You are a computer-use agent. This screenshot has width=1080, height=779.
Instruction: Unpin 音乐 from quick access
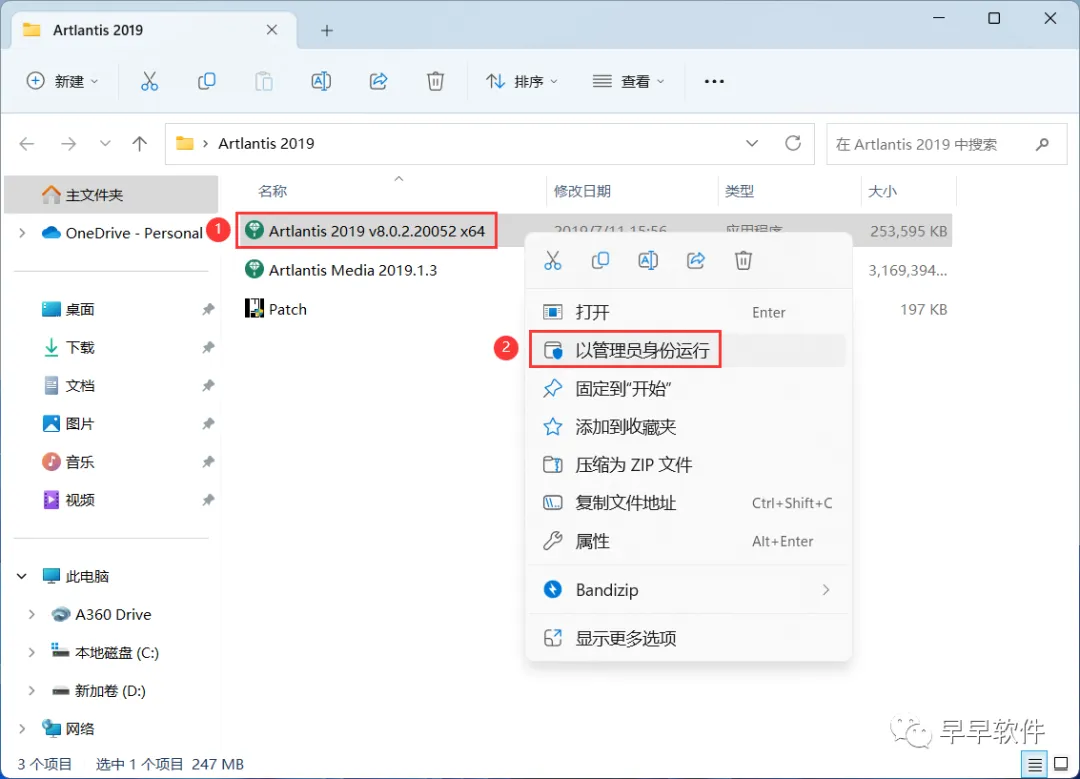point(208,461)
